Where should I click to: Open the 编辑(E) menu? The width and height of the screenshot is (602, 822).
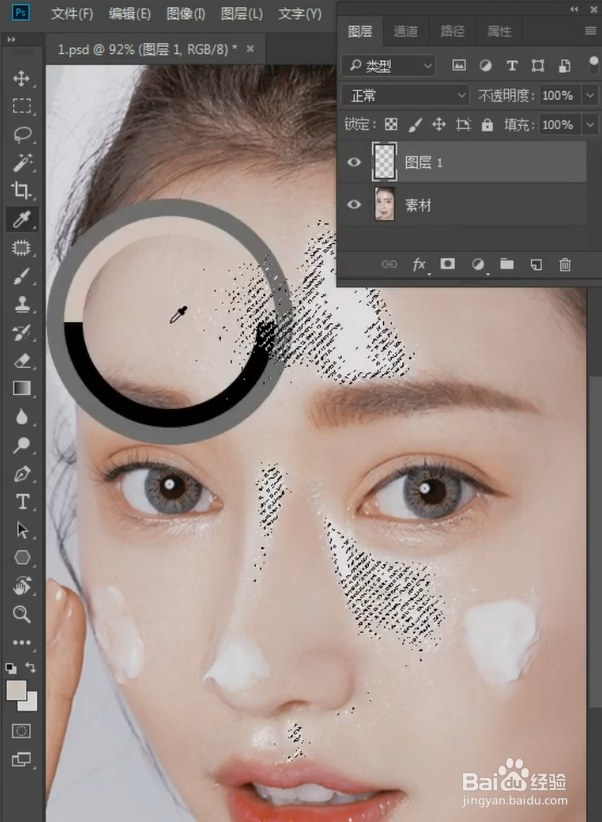(130, 14)
